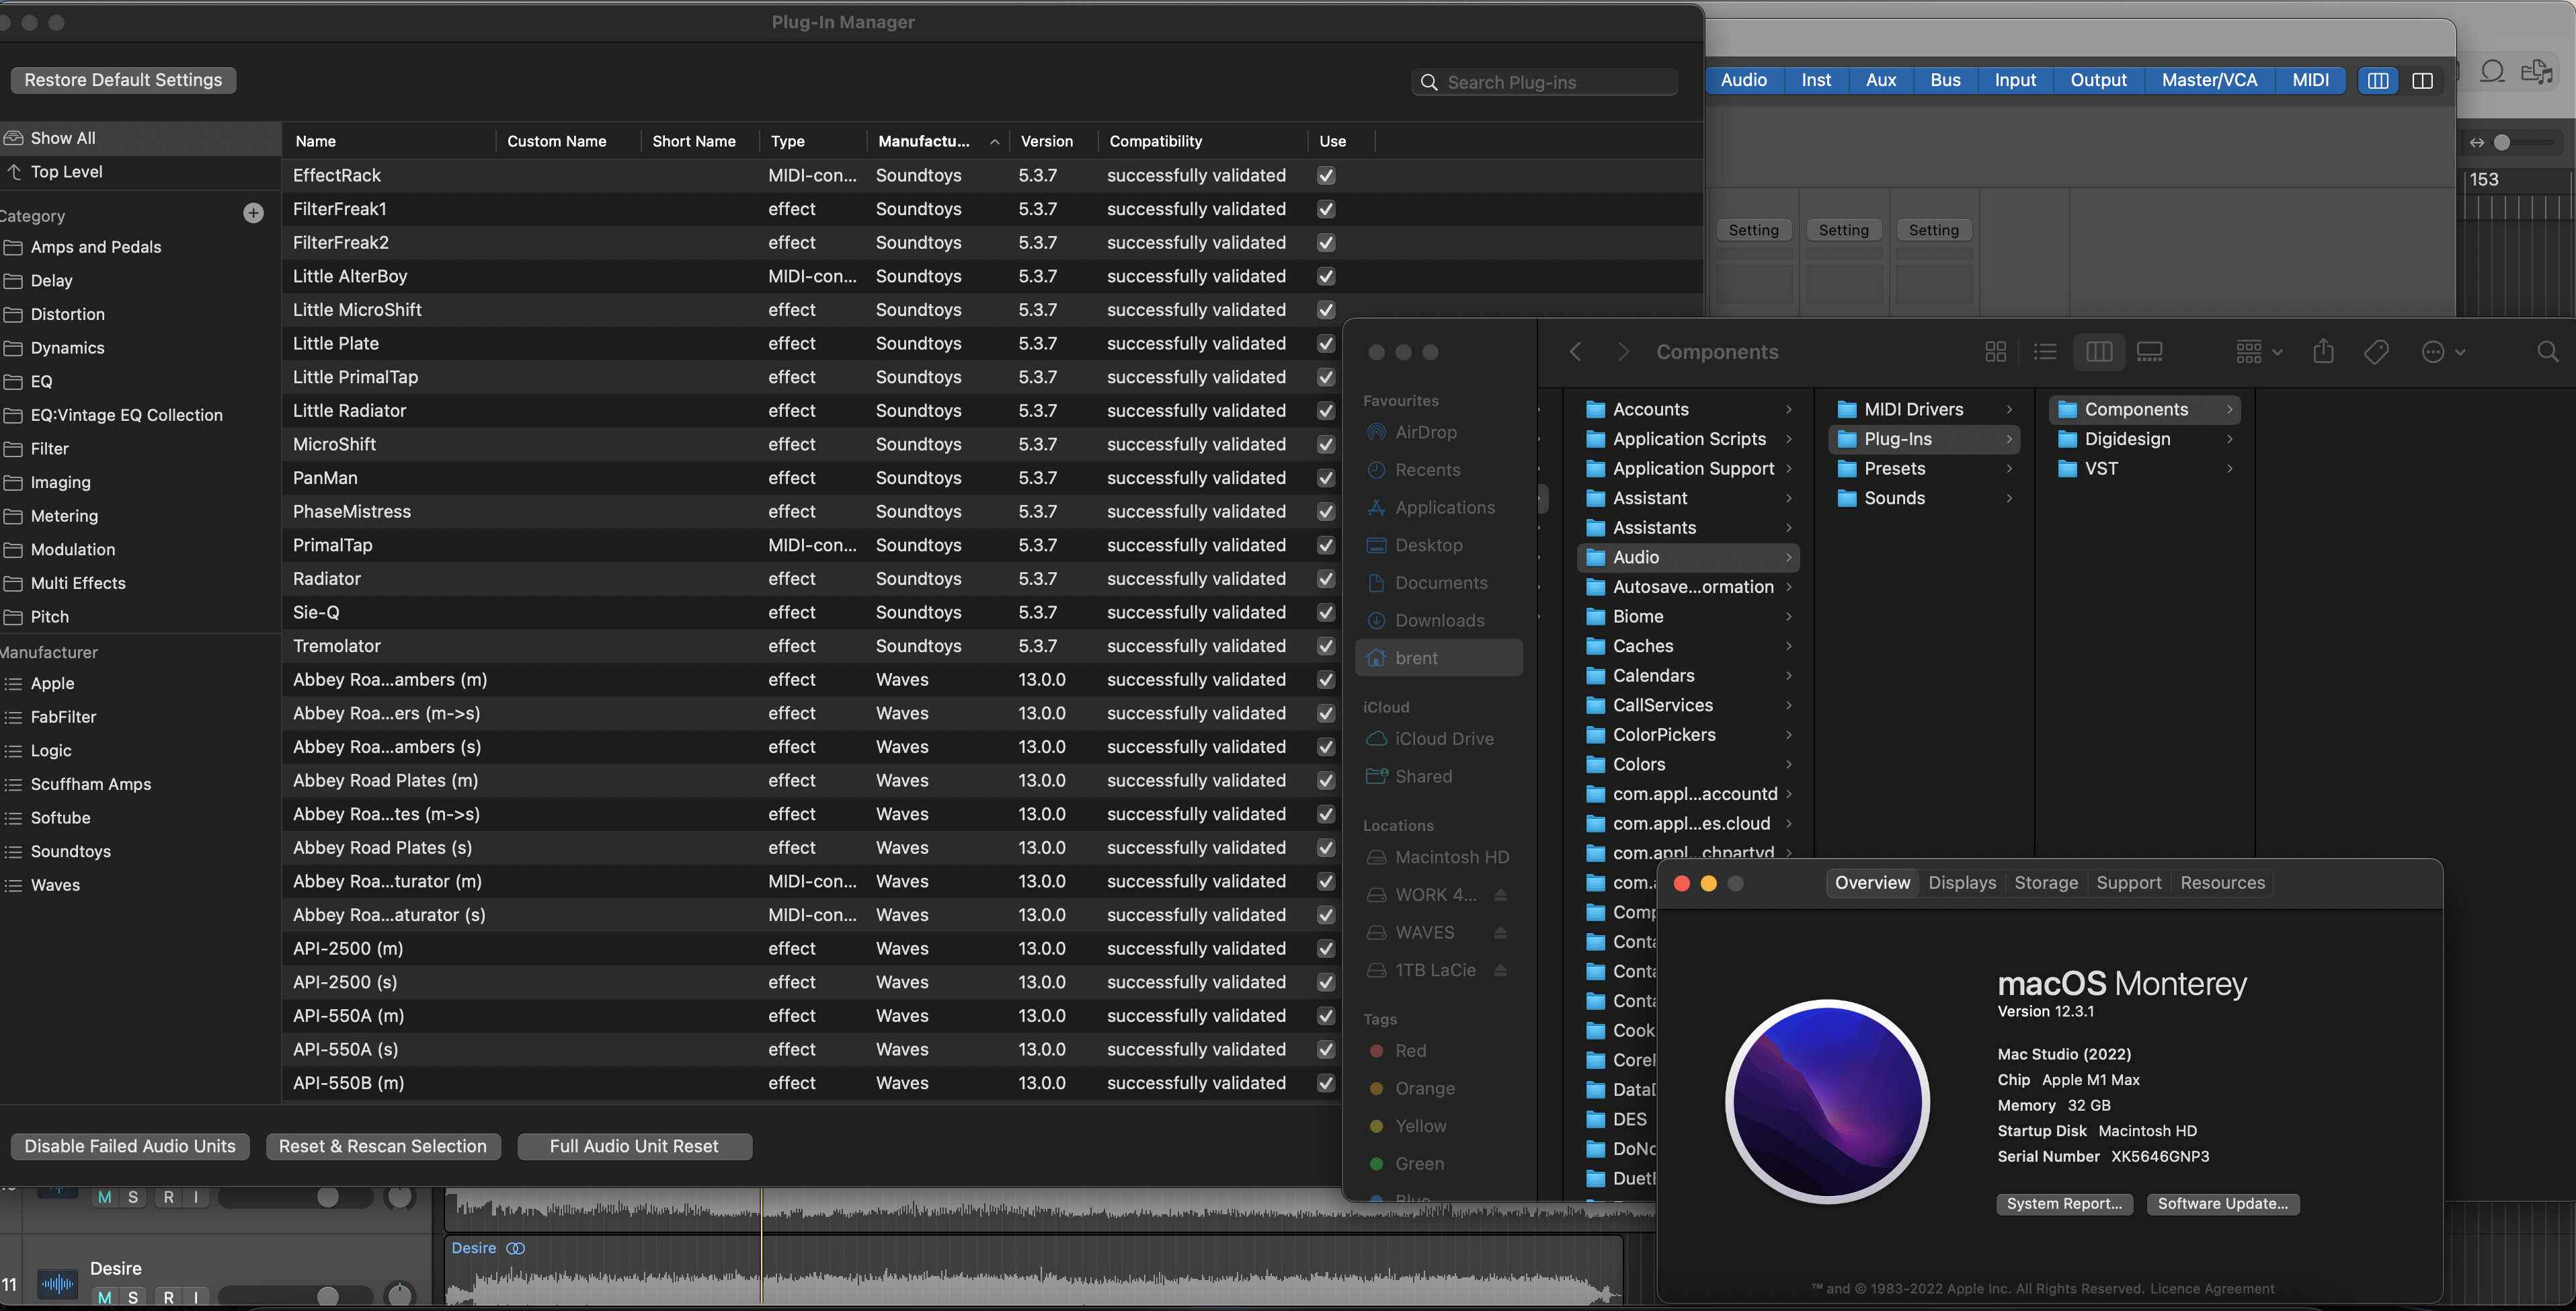Select Finder gallery view icon
2576x1311 pixels.
pyautogui.click(x=2149, y=352)
